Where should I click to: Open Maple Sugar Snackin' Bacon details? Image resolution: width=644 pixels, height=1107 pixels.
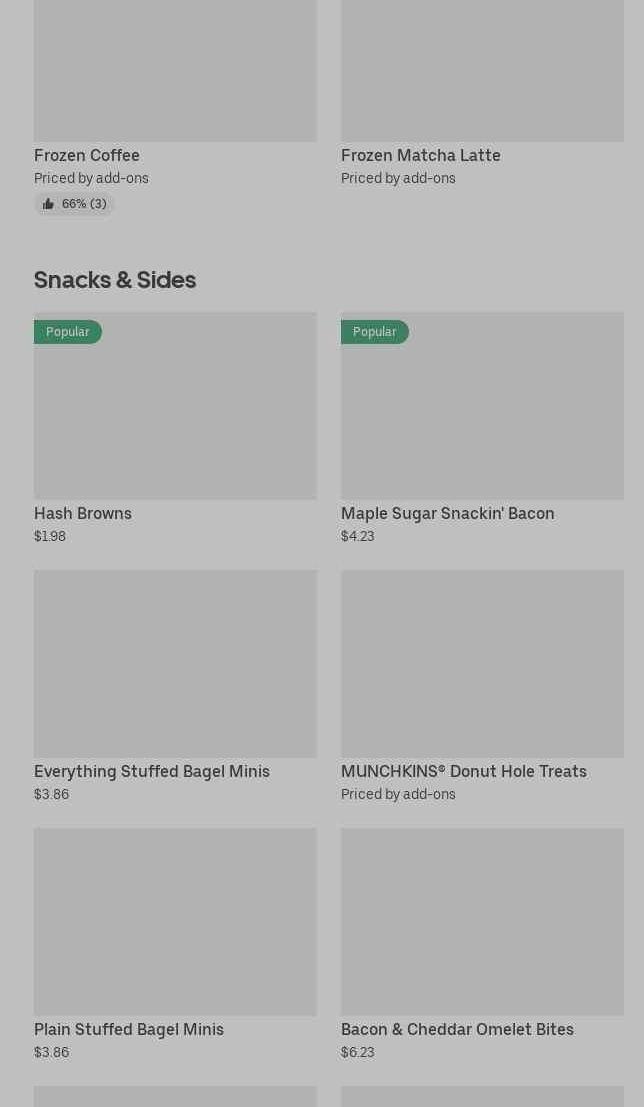pyautogui.click(x=447, y=513)
